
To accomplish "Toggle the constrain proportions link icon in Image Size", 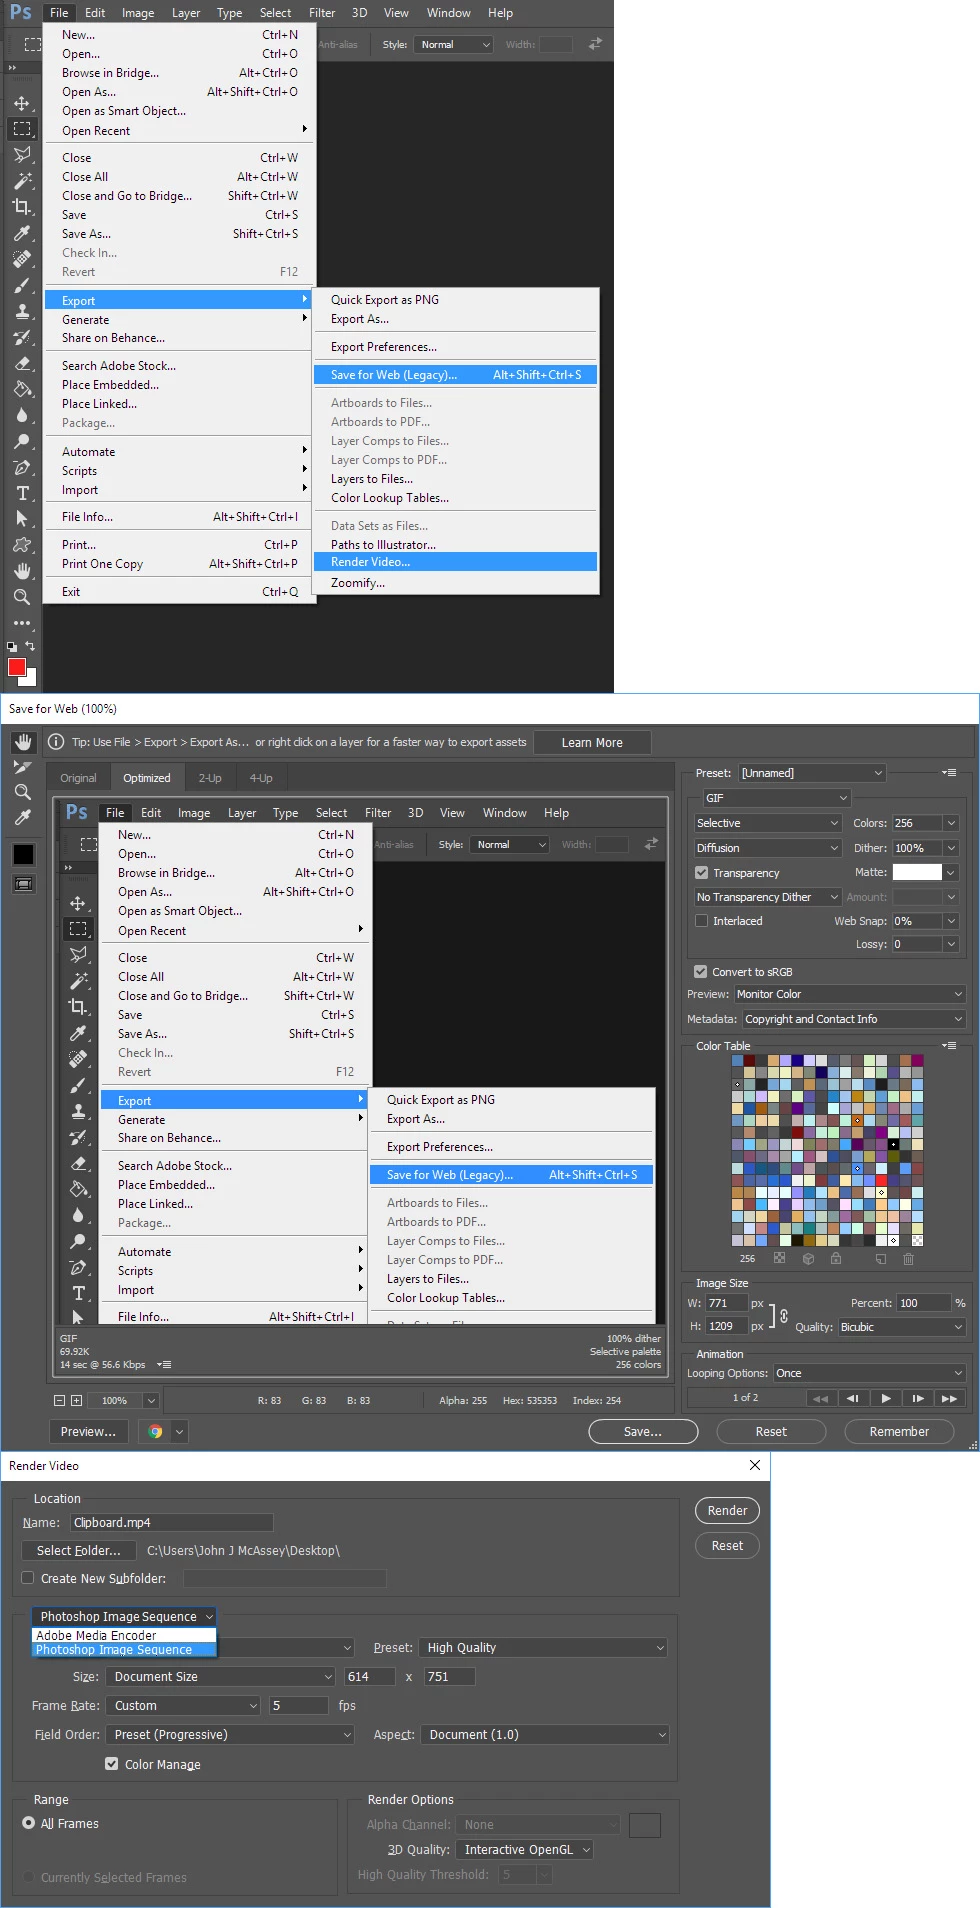I will [784, 1316].
